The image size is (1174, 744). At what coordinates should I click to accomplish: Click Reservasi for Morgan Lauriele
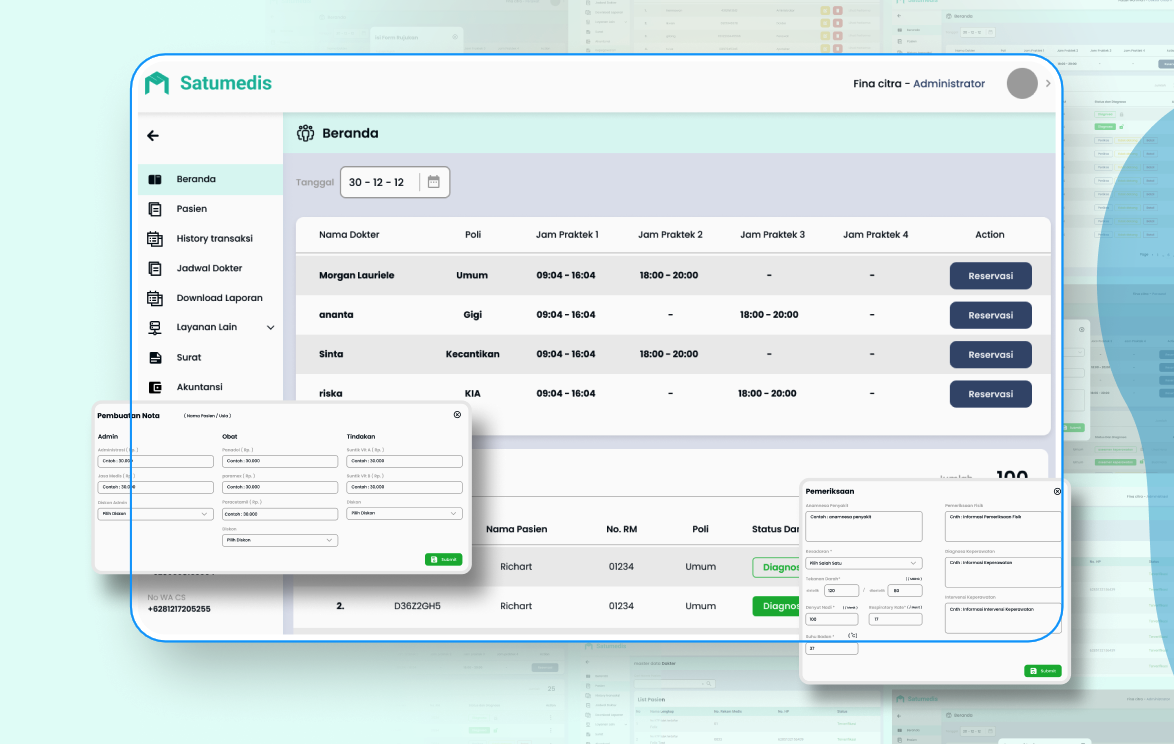coord(991,275)
